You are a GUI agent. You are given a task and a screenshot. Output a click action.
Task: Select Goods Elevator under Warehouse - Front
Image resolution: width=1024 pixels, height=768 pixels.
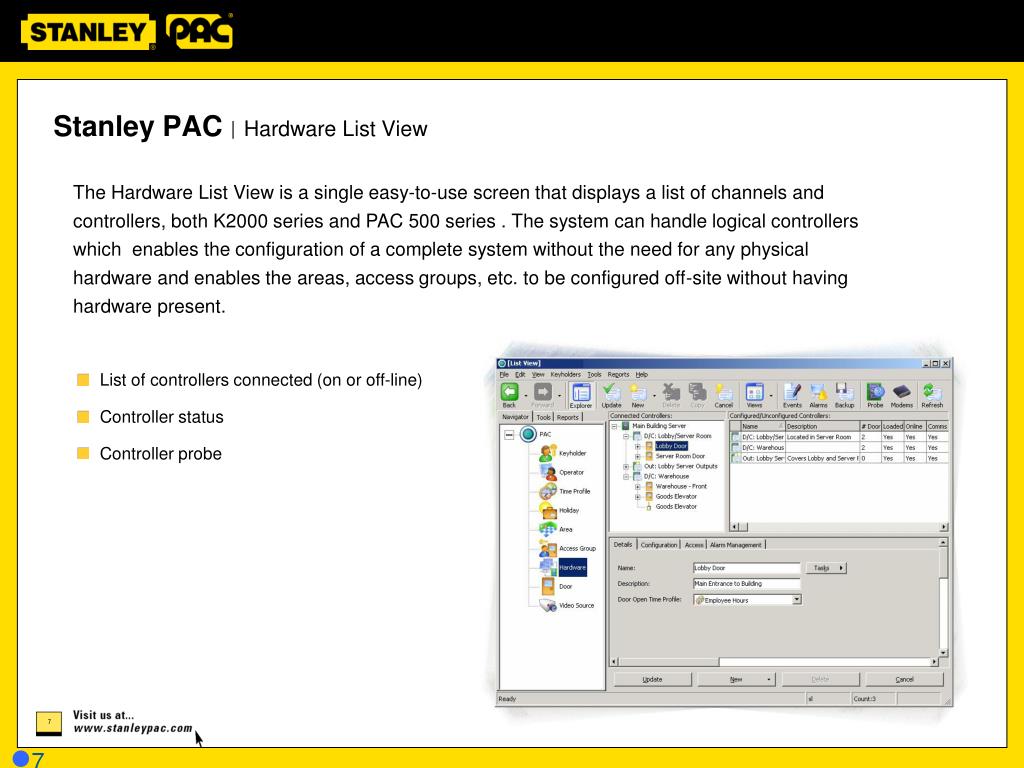pos(676,496)
